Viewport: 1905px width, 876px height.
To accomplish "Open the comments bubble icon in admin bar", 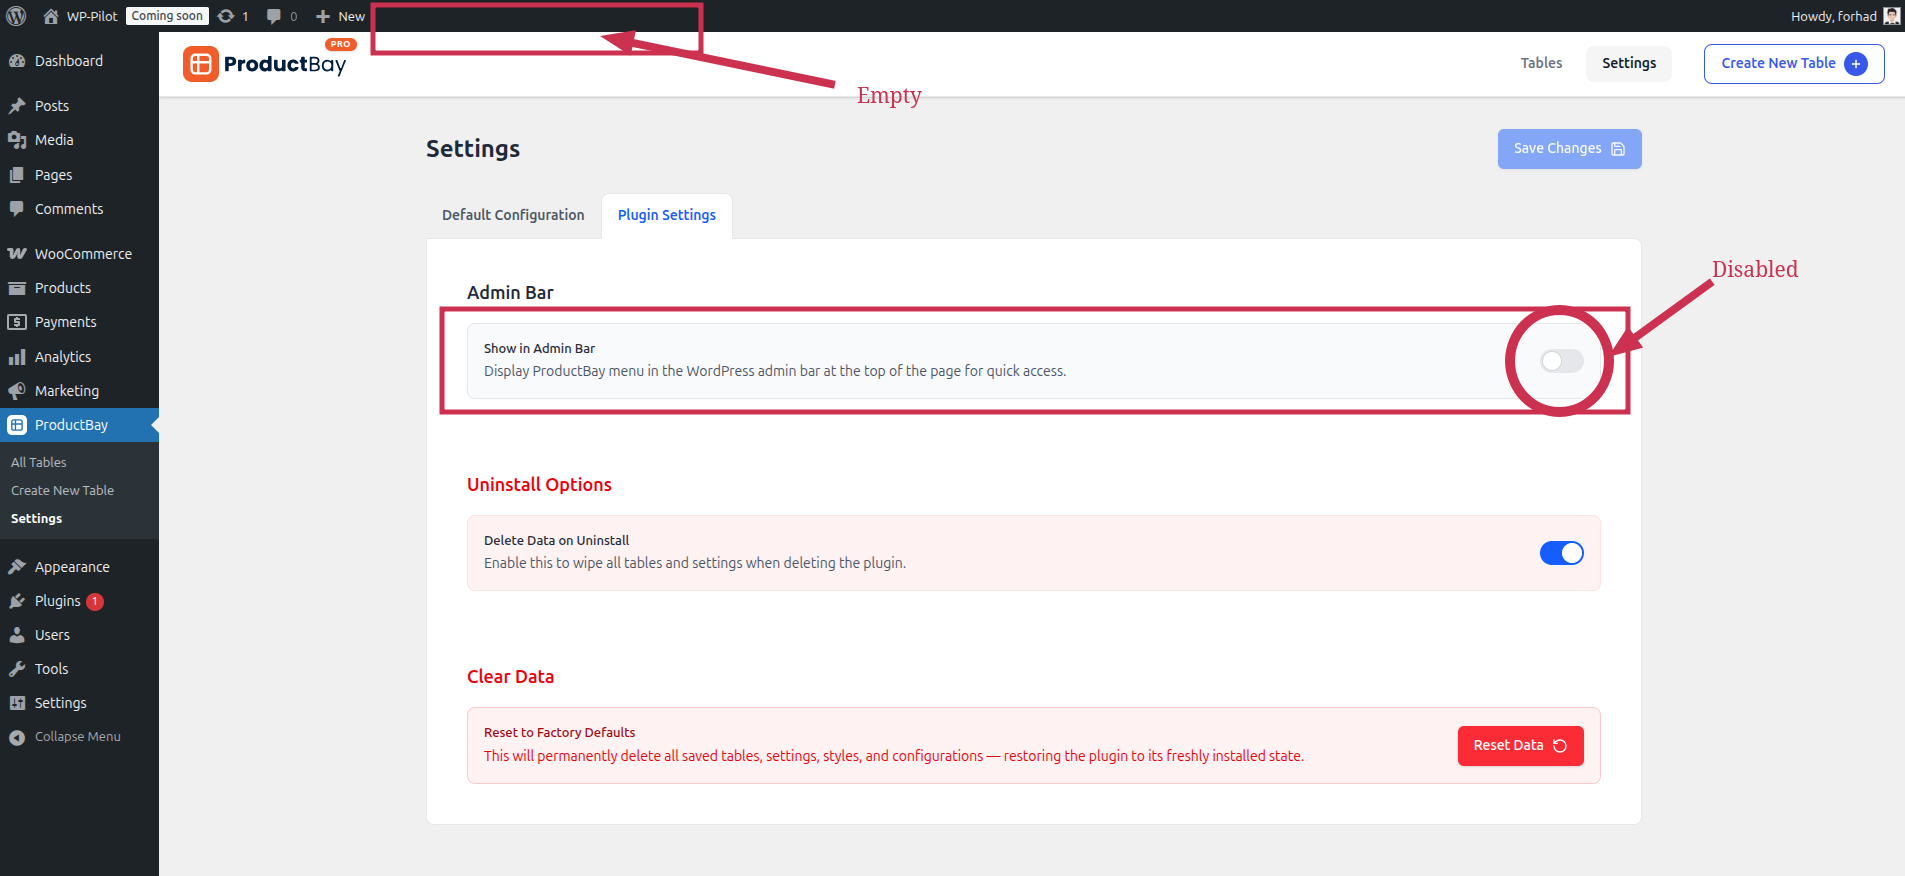I will [x=274, y=16].
